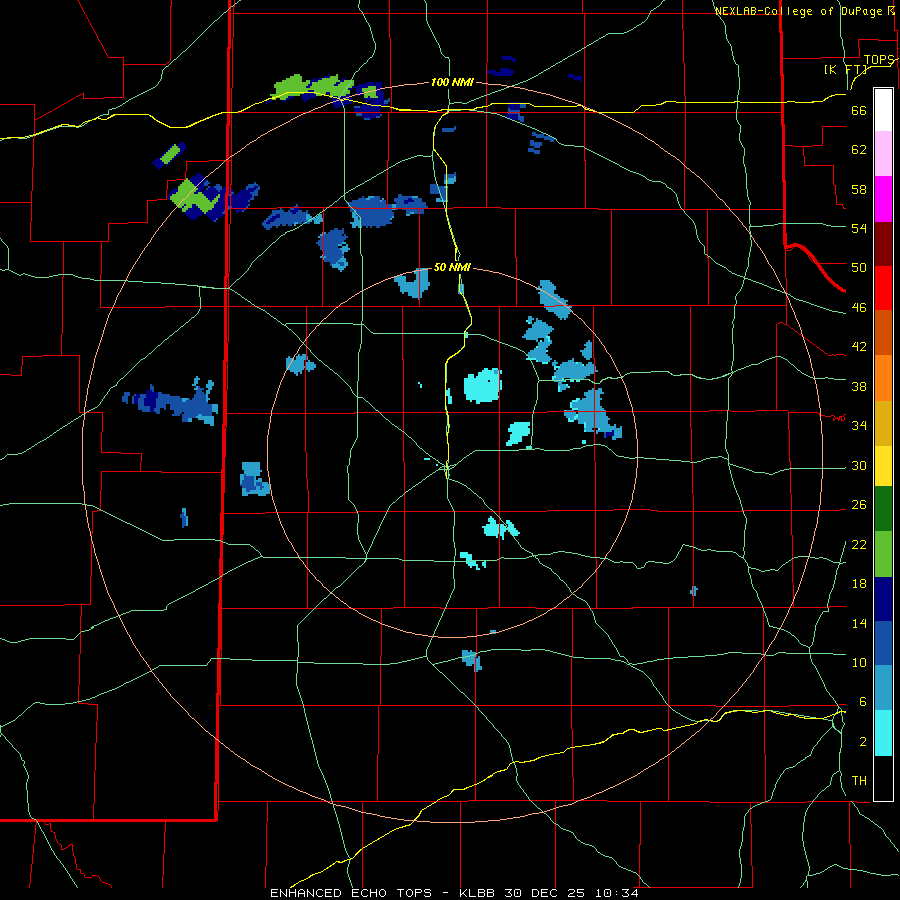The height and width of the screenshot is (900, 900).
Task: Click the [K FT] units label
Action: pos(846,69)
